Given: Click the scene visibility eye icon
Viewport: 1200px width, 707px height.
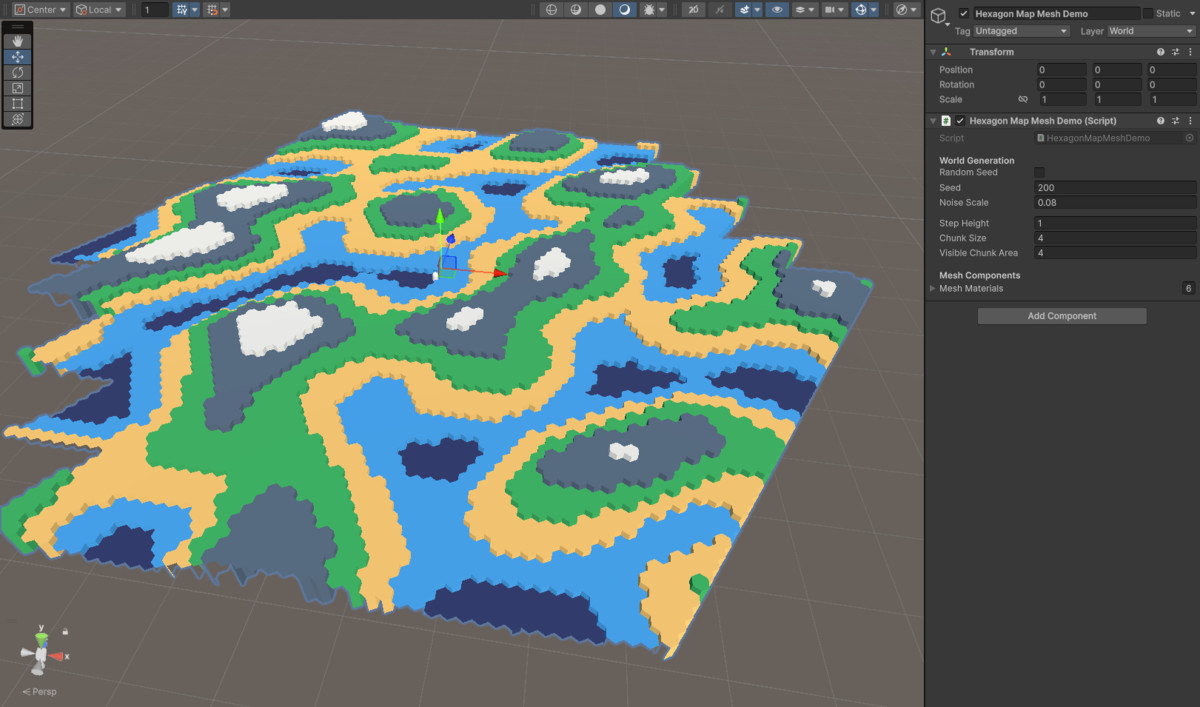Looking at the screenshot, I should click(777, 9).
